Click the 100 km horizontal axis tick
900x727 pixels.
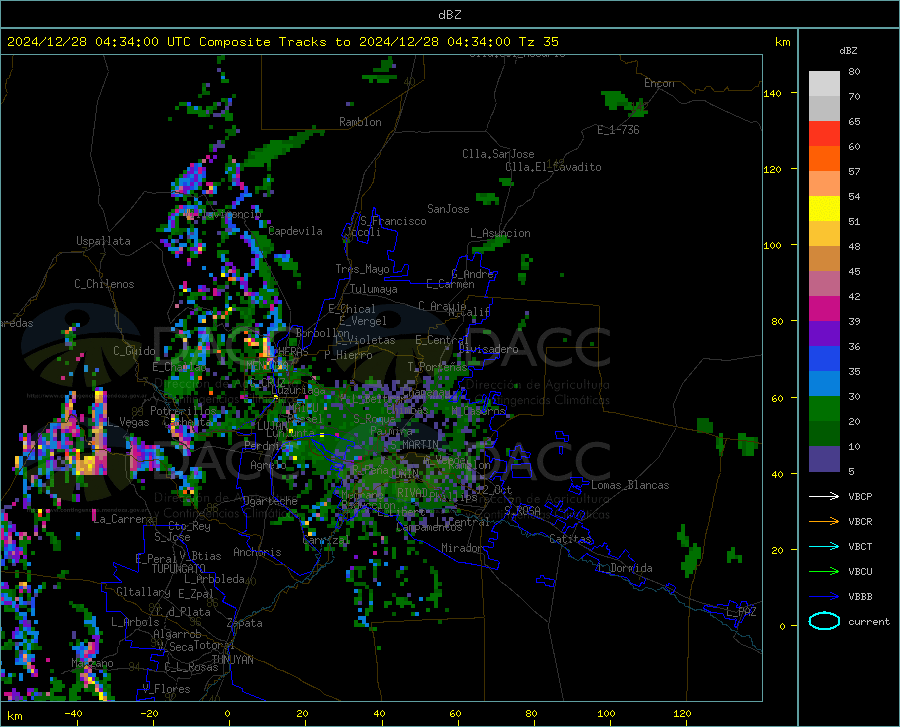[x=606, y=713]
